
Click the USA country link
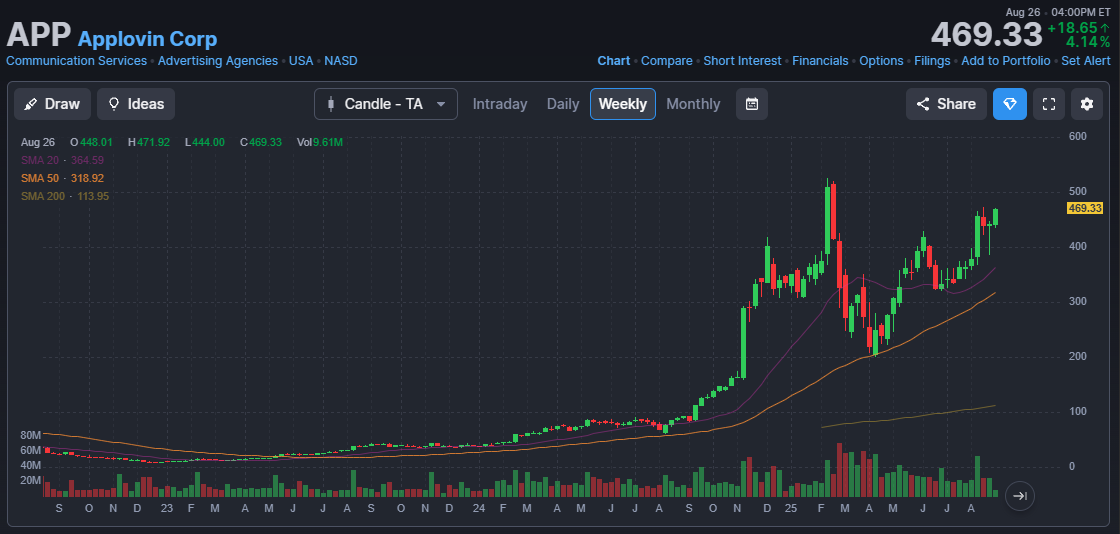301,61
